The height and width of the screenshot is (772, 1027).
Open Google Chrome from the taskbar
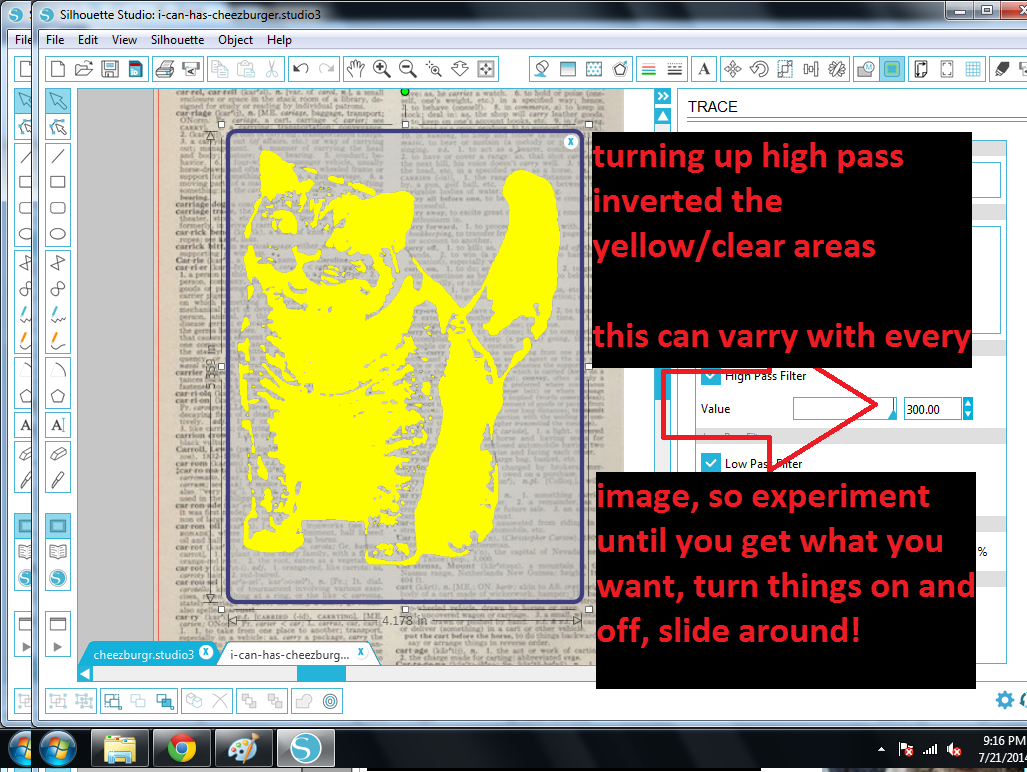[181, 748]
